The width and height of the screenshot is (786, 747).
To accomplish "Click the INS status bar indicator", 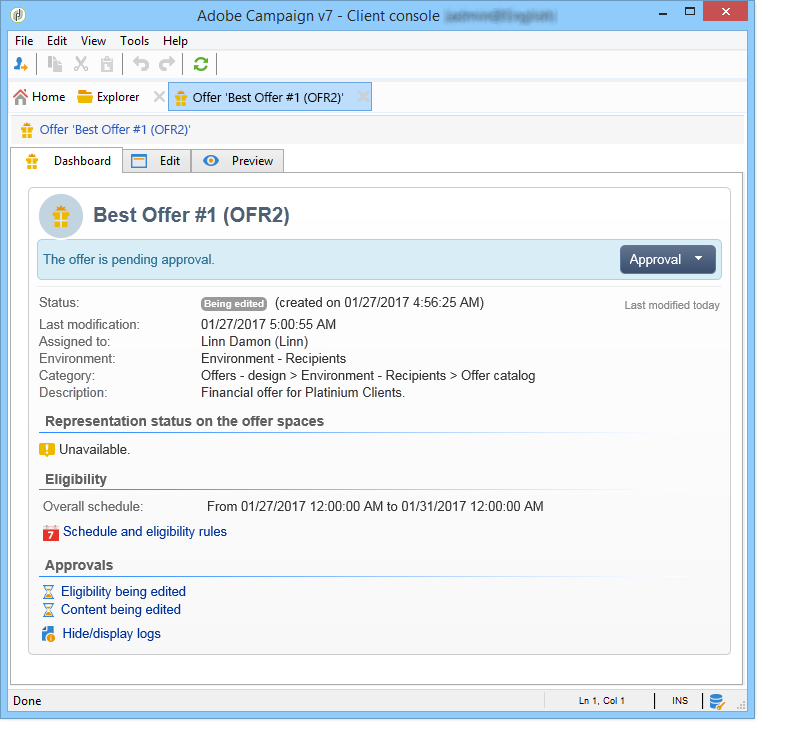I will [680, 701].
